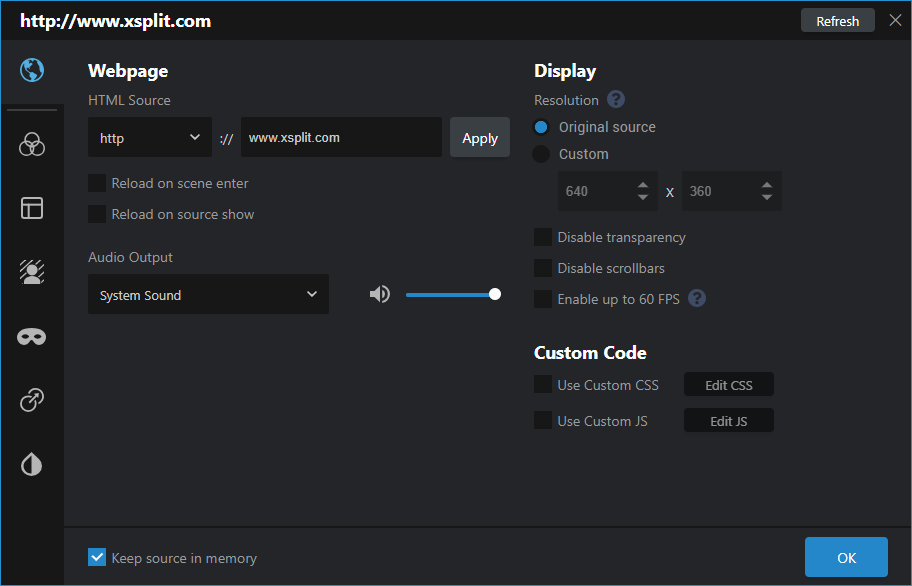Check Disable scrollbars
Viewport: 912px width, 586px height.
click(x=543, y=268)
